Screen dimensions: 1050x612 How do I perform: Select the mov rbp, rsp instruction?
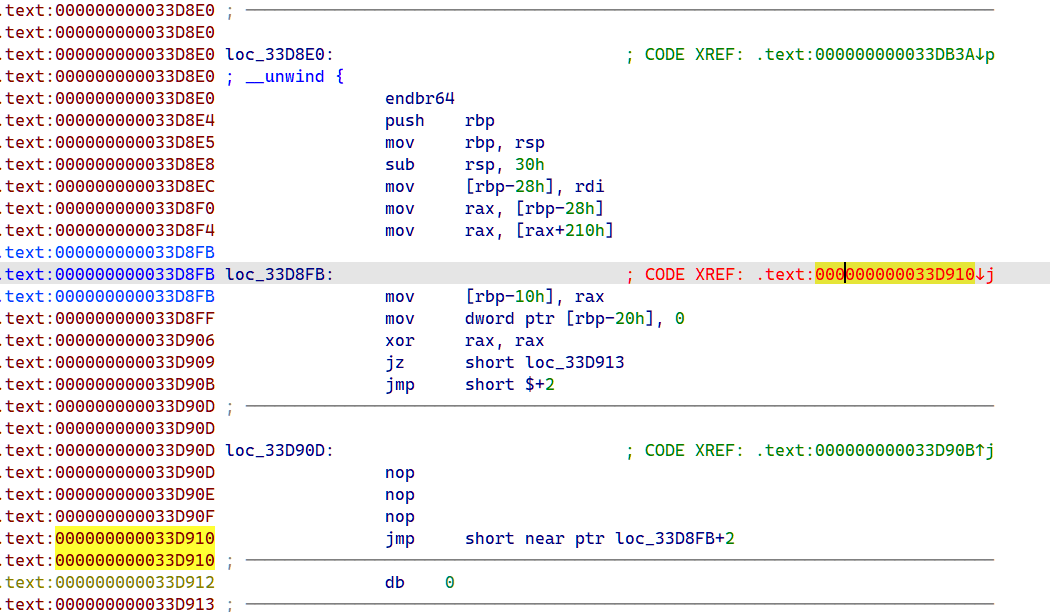click(465, 143)
